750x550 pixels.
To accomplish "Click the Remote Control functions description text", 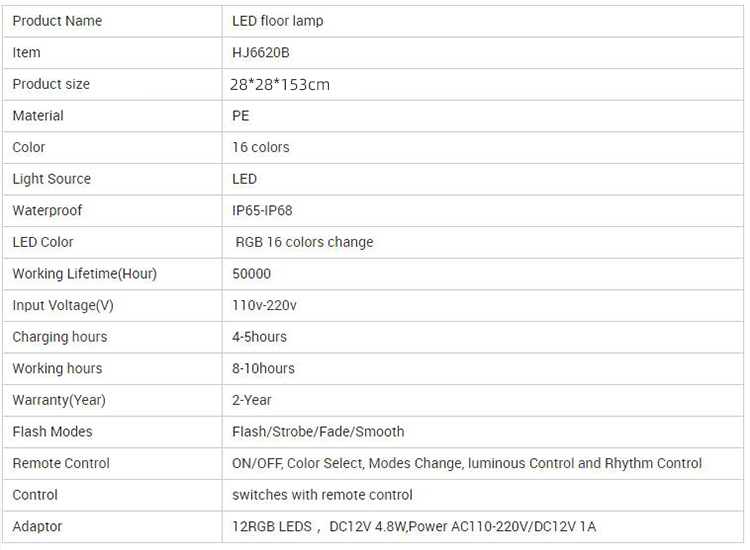I will pyautogui.click(x=467, y=463).
